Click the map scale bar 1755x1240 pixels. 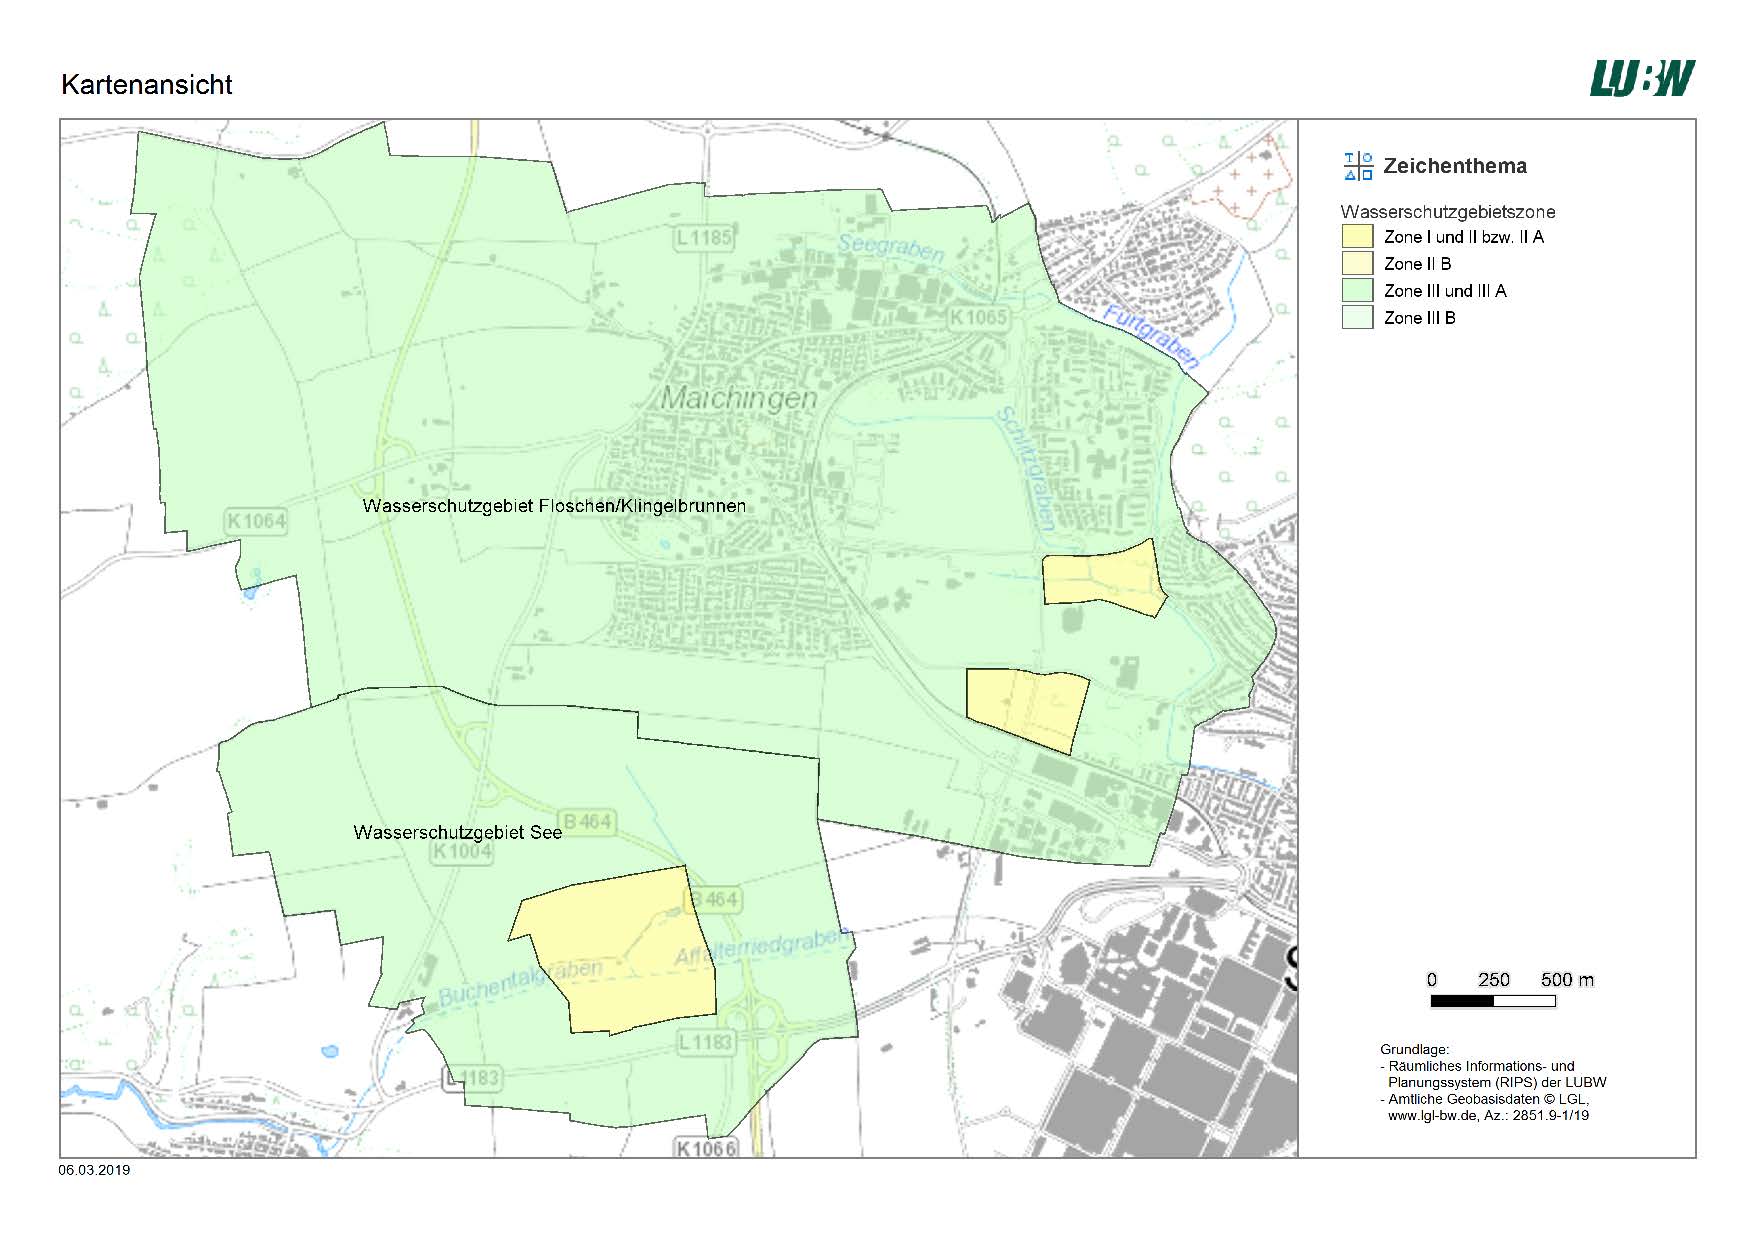(1492, 1000)
